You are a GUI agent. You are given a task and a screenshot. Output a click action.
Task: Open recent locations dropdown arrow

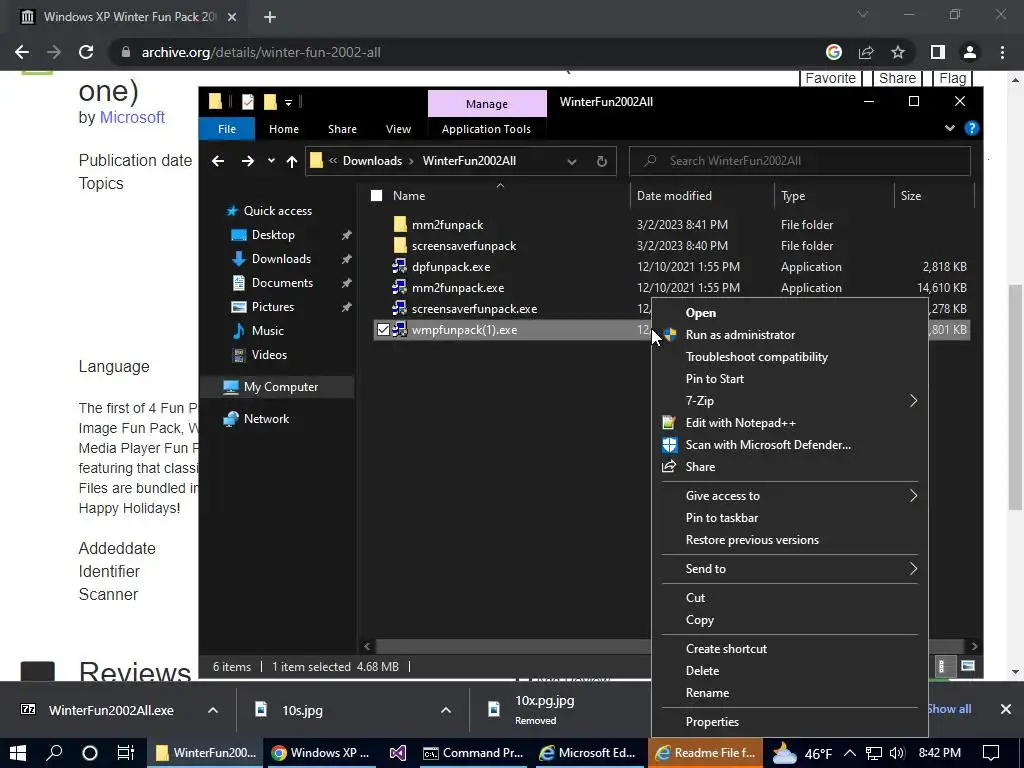tap(271, 161)
